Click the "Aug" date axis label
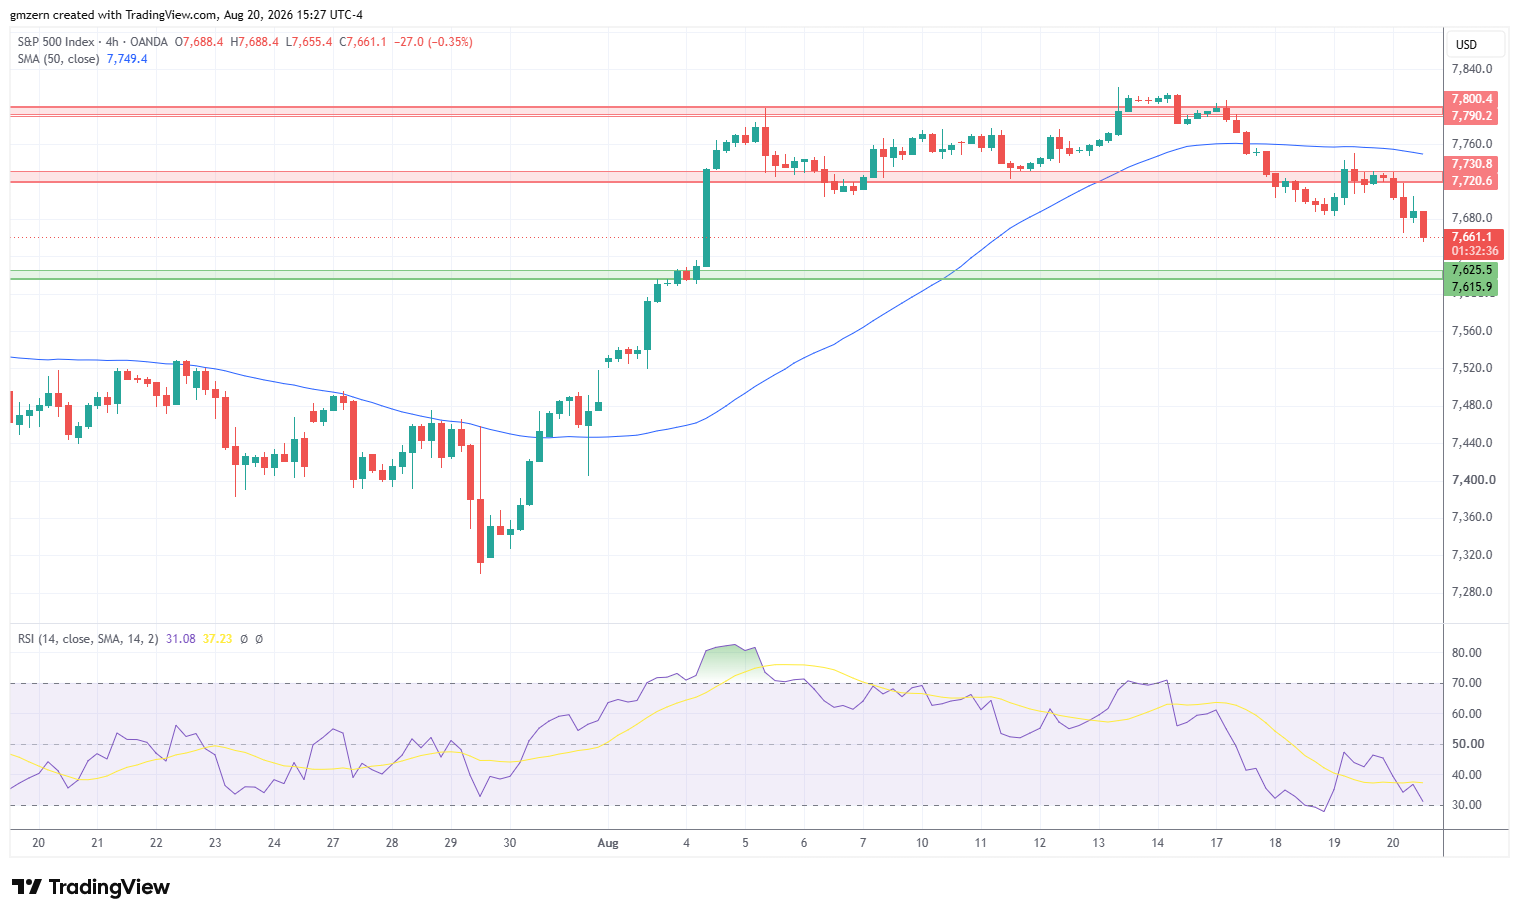The image size is (1519, 917). [608, 843]
